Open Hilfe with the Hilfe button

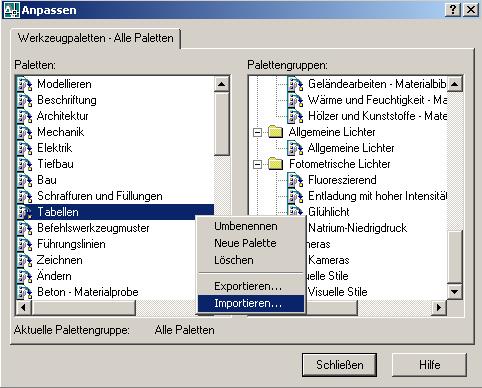click(429, 365)
